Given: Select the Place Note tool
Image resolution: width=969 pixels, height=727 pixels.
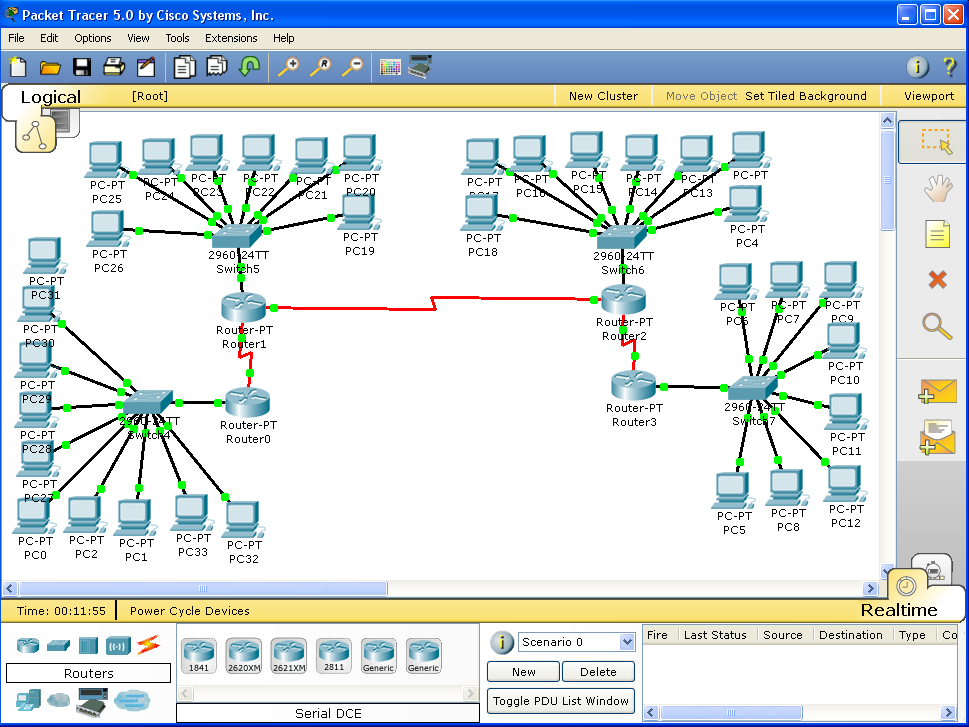Looking at the screenshot, I should tap(936, 234).
